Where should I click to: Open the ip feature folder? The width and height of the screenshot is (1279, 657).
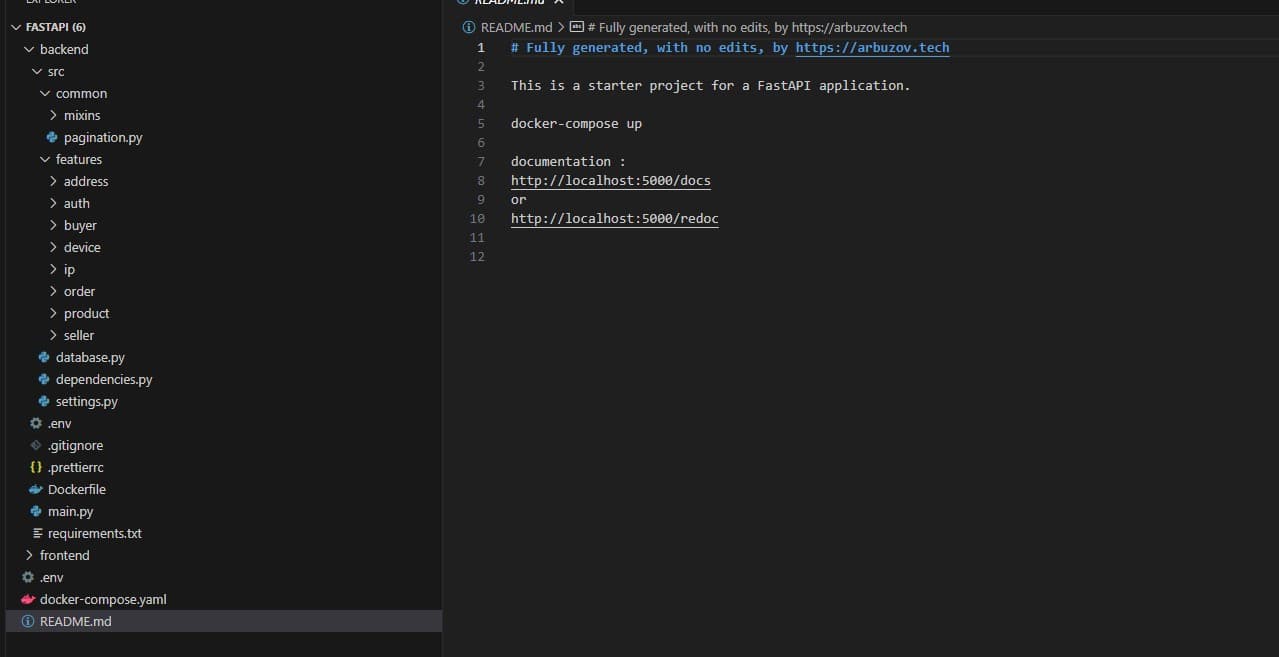(x=69, y=269)
